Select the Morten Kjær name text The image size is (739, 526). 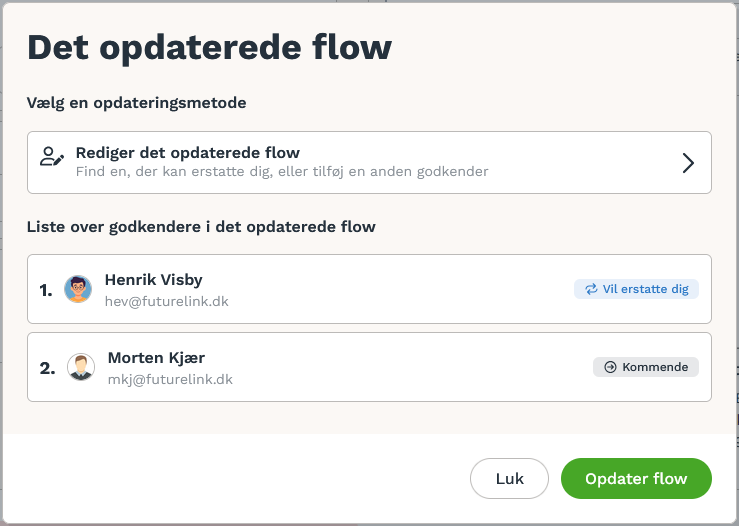[156, 358]
